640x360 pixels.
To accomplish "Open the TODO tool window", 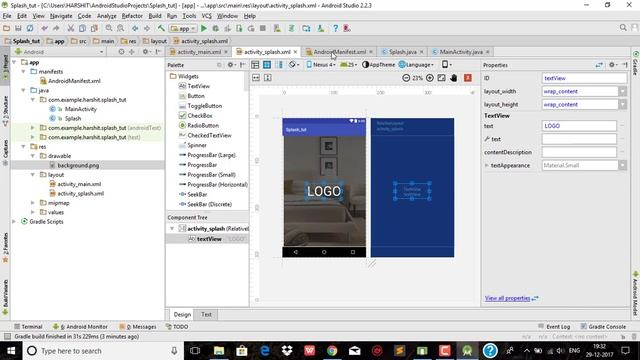I will tap(177, 327).
